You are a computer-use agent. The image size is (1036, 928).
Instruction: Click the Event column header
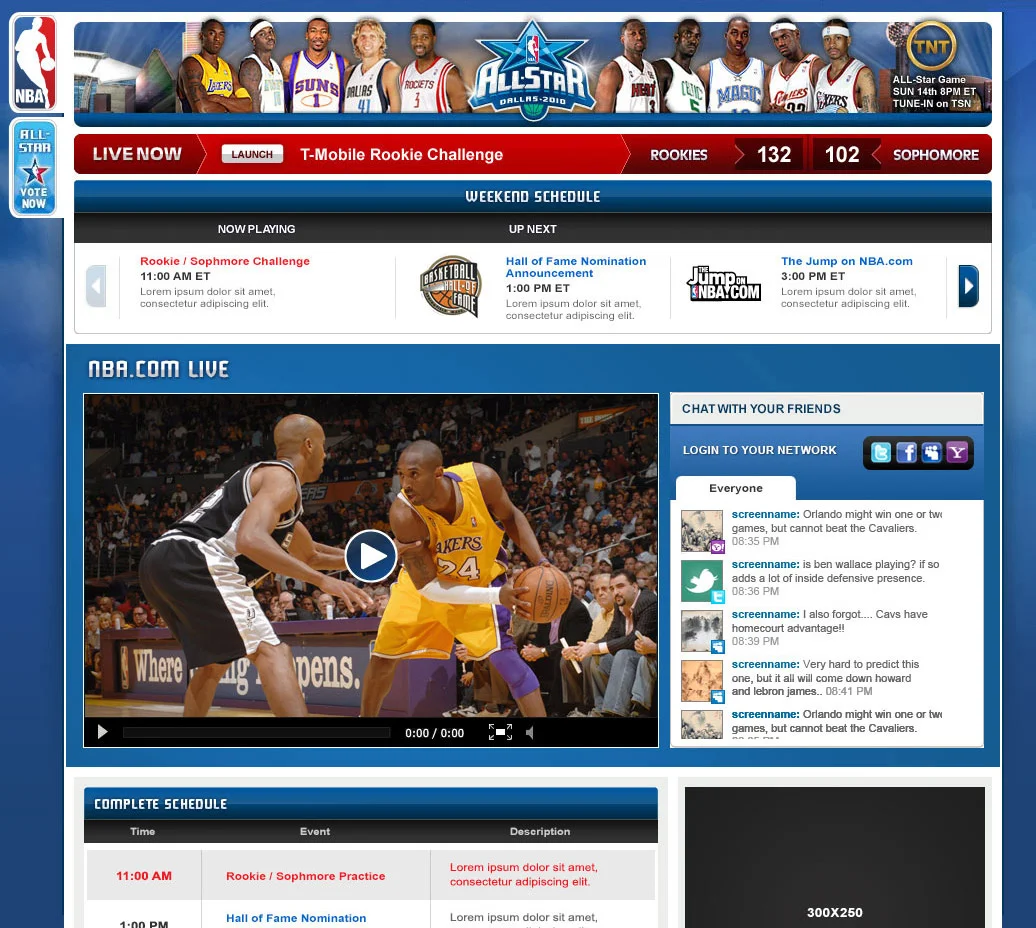314,832
